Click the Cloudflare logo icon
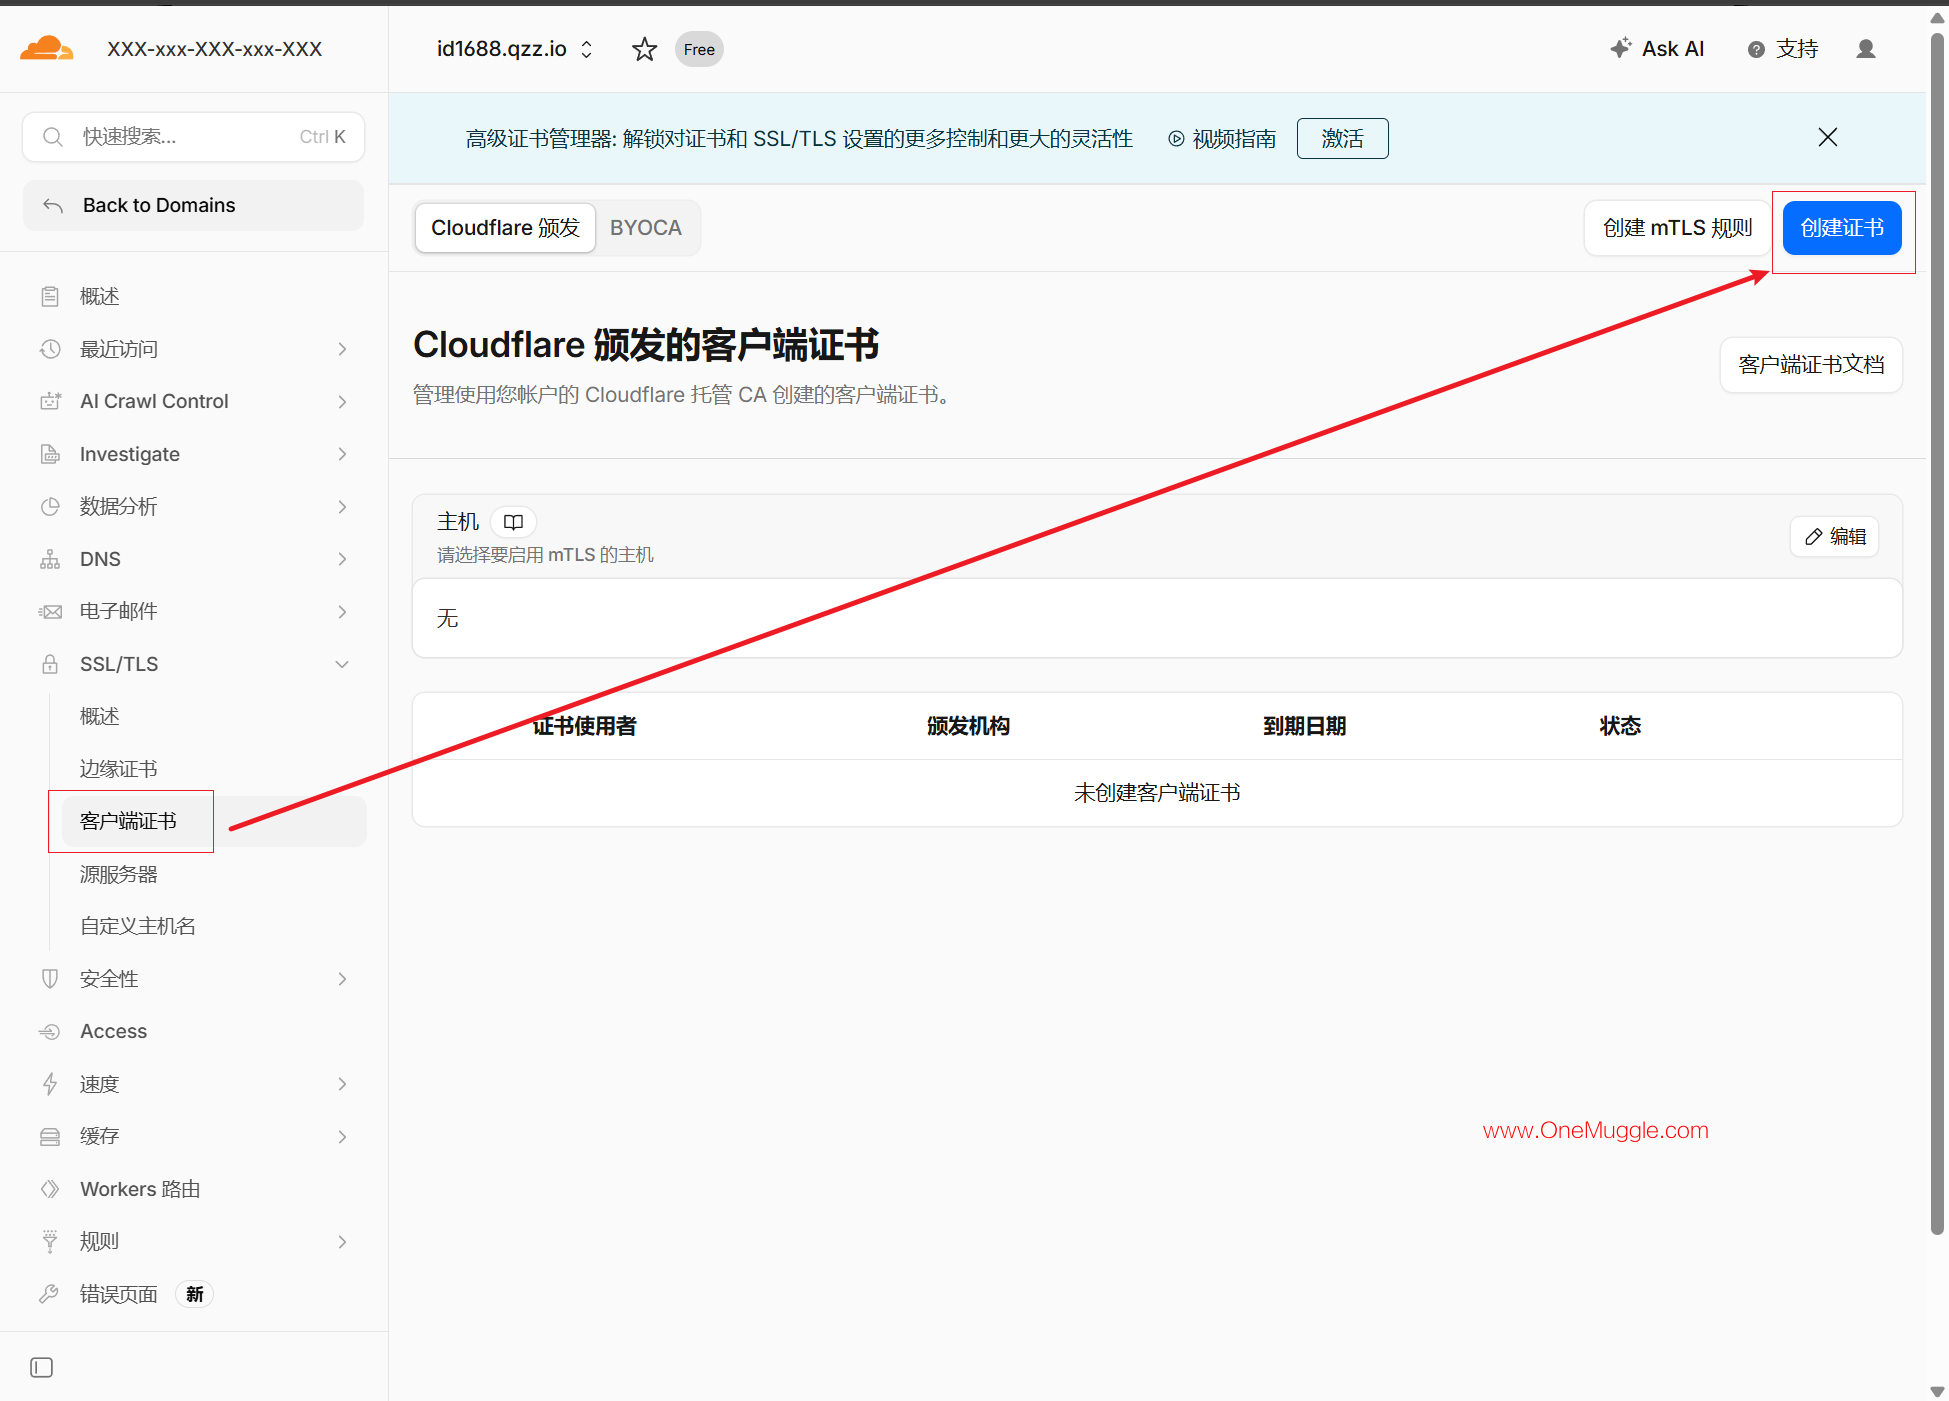 click(x=46, y=48)
